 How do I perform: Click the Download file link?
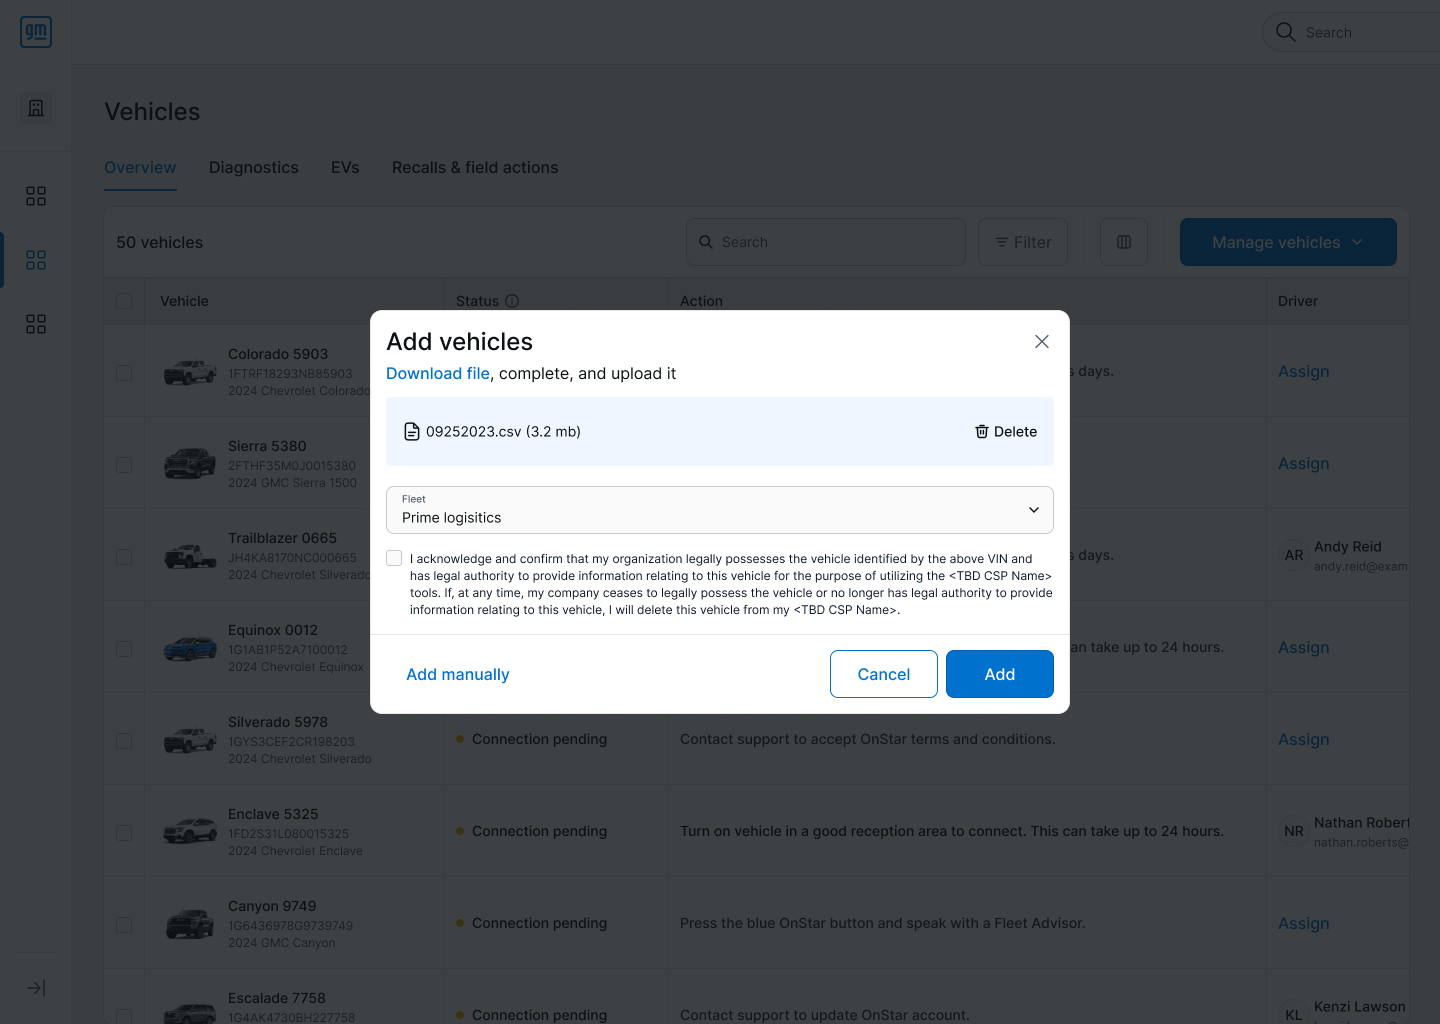[x=438, y=373]
